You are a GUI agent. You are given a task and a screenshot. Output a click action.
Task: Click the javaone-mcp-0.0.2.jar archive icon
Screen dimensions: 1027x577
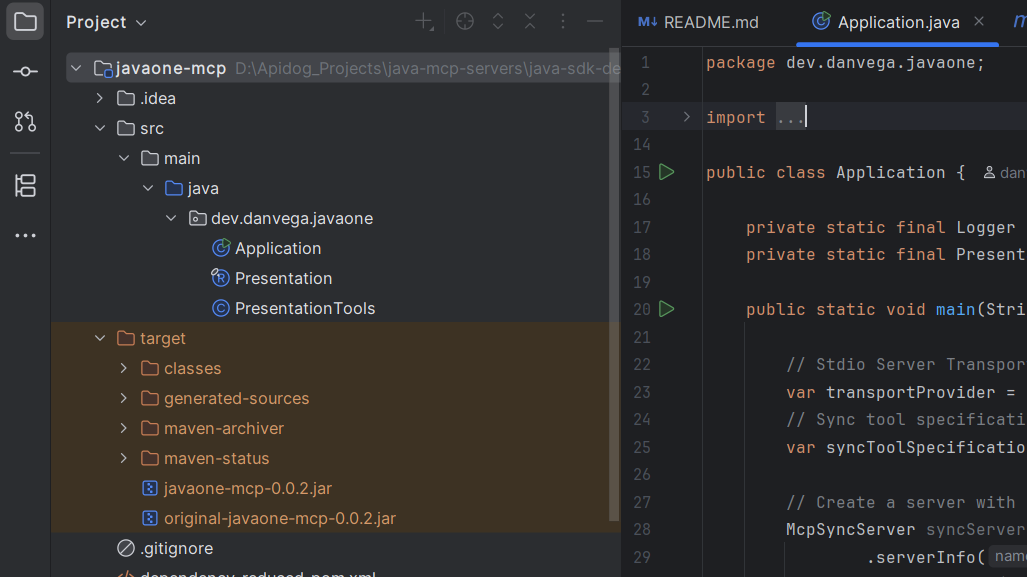click(x=150, y=489)
